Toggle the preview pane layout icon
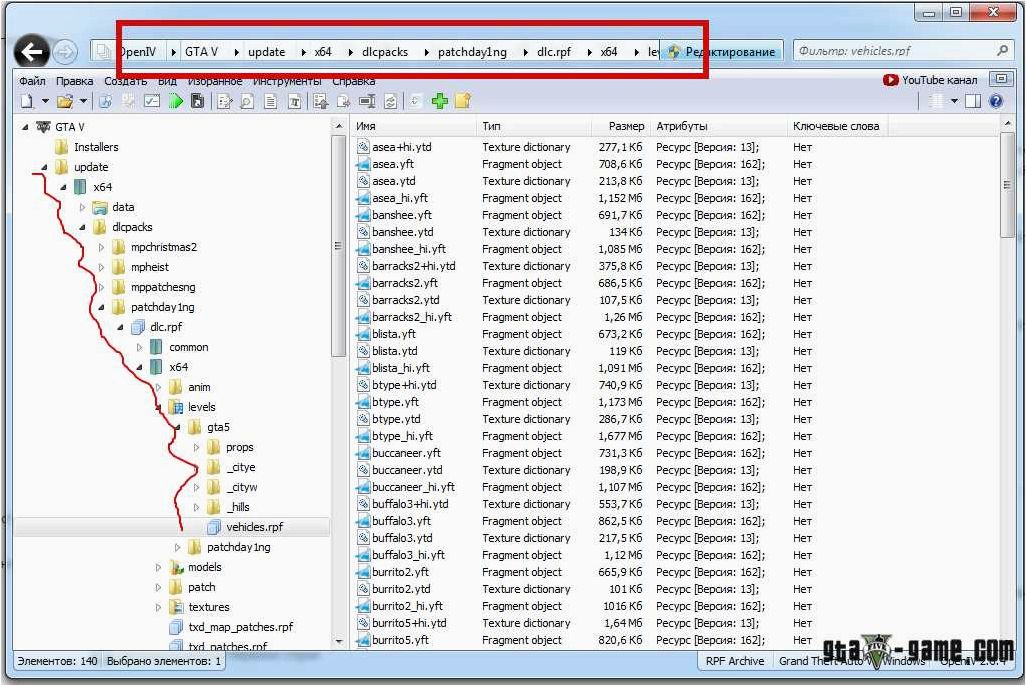This screenshot has height=686, width=1026. 974,101
